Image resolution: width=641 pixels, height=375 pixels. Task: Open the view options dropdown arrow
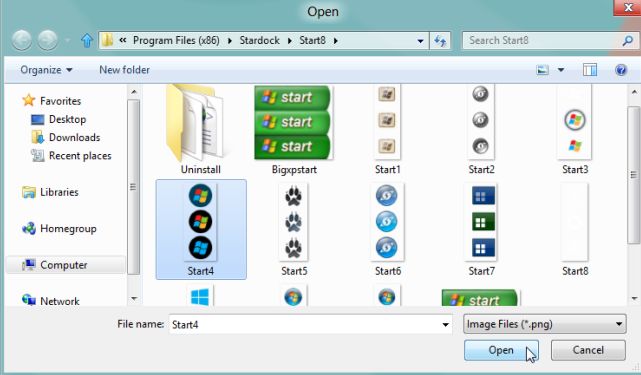pyautogui.click(x=561, y=70)
